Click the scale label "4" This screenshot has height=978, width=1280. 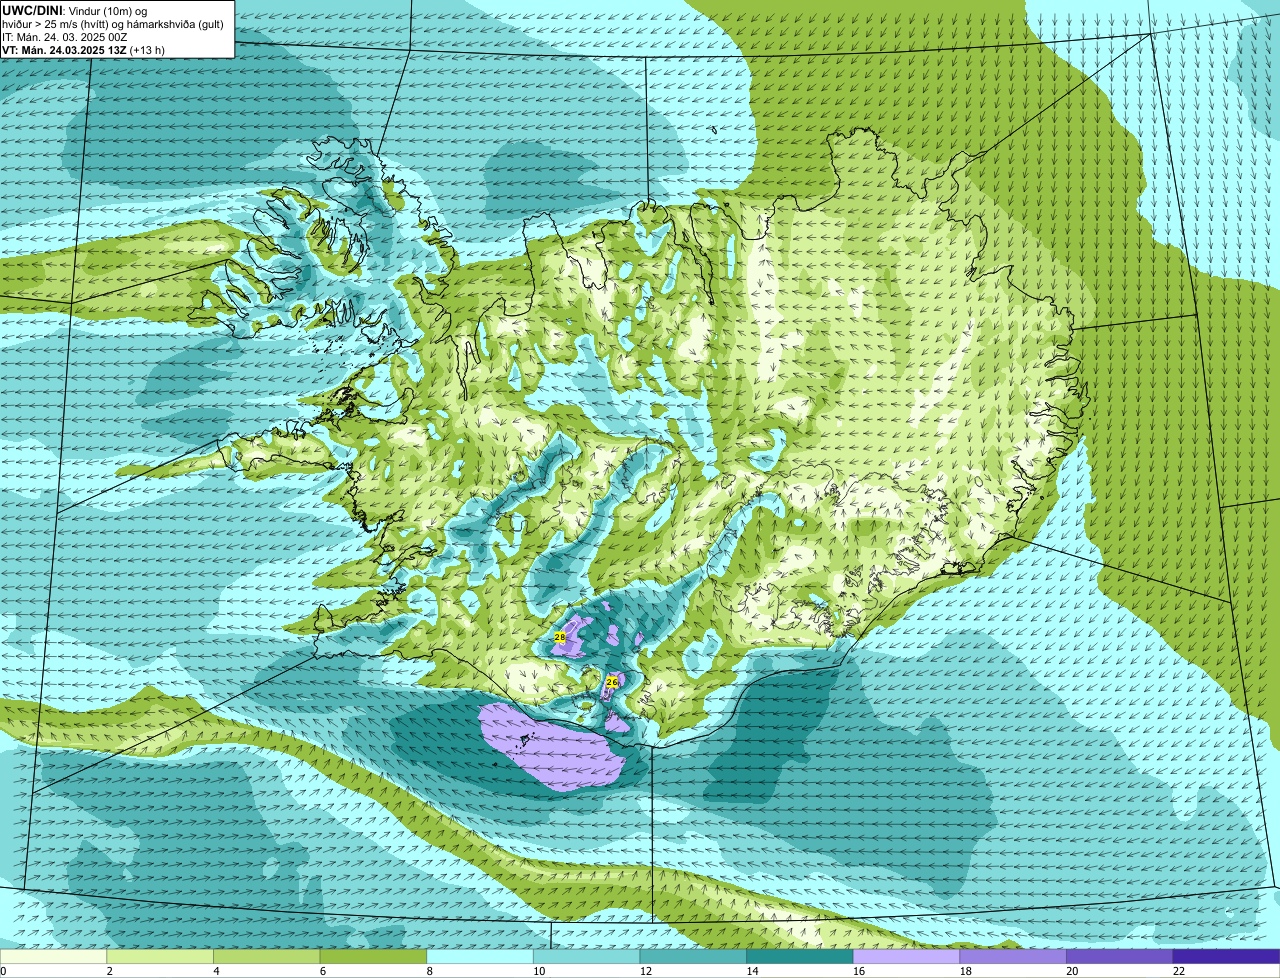(216, 971)
